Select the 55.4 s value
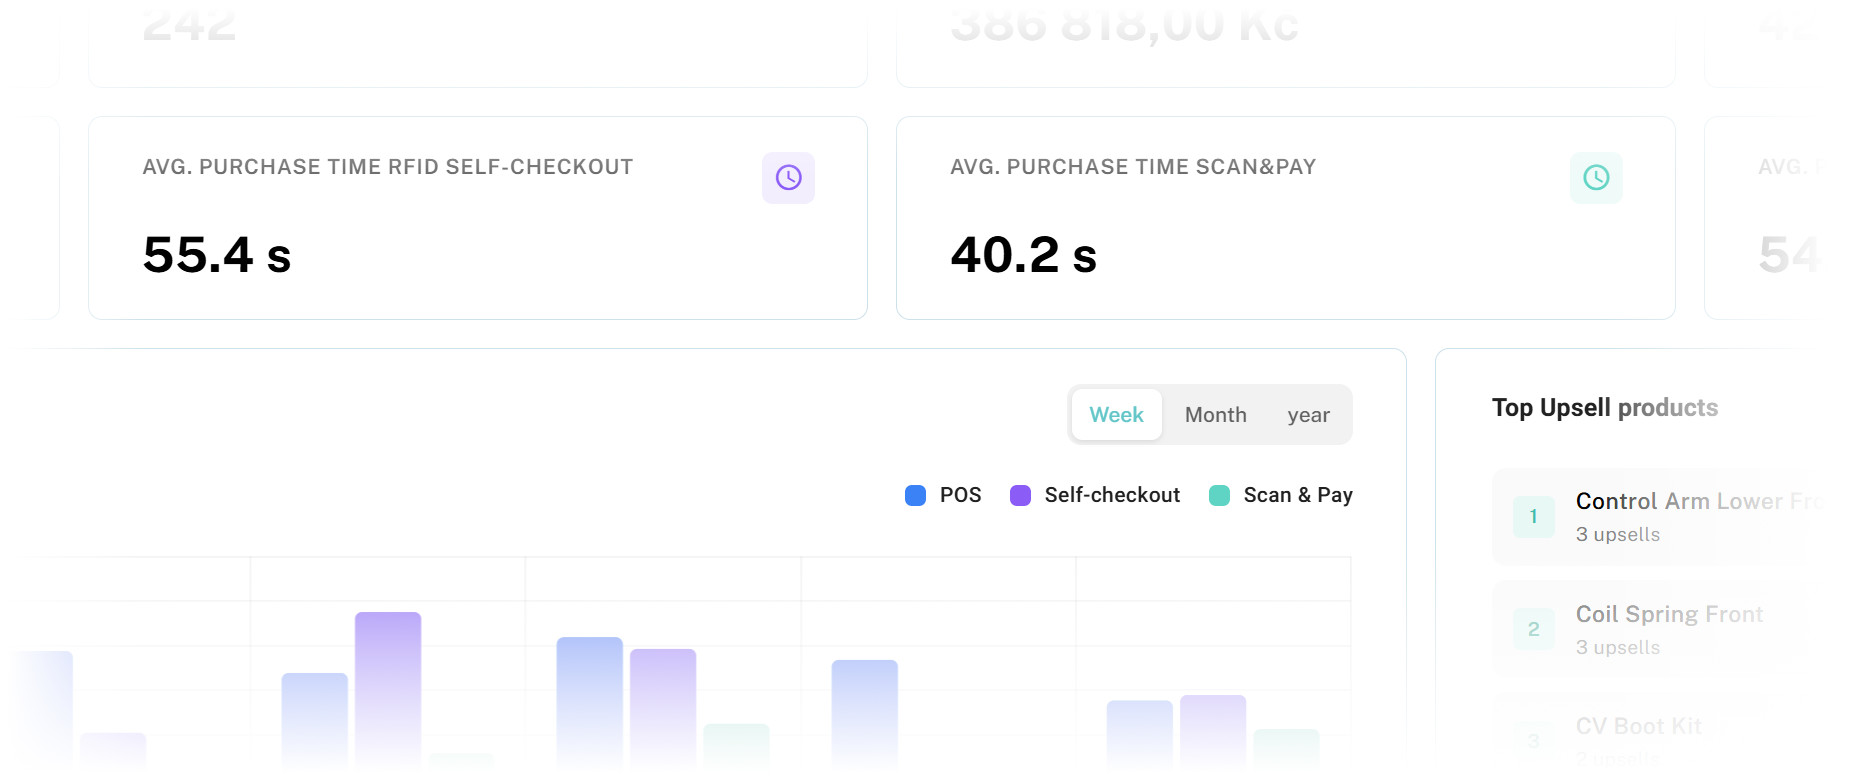 click(217, 255)
